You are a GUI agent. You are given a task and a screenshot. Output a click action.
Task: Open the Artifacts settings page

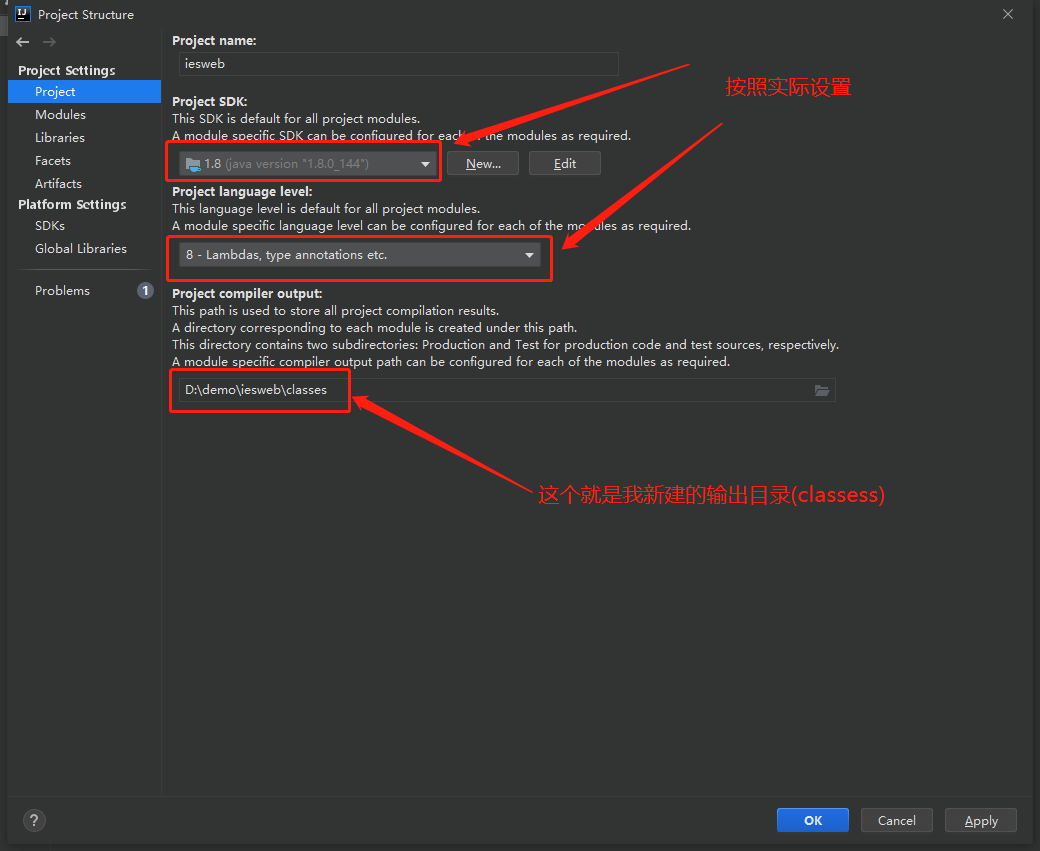pyautogui.click(x=58, y=183)
